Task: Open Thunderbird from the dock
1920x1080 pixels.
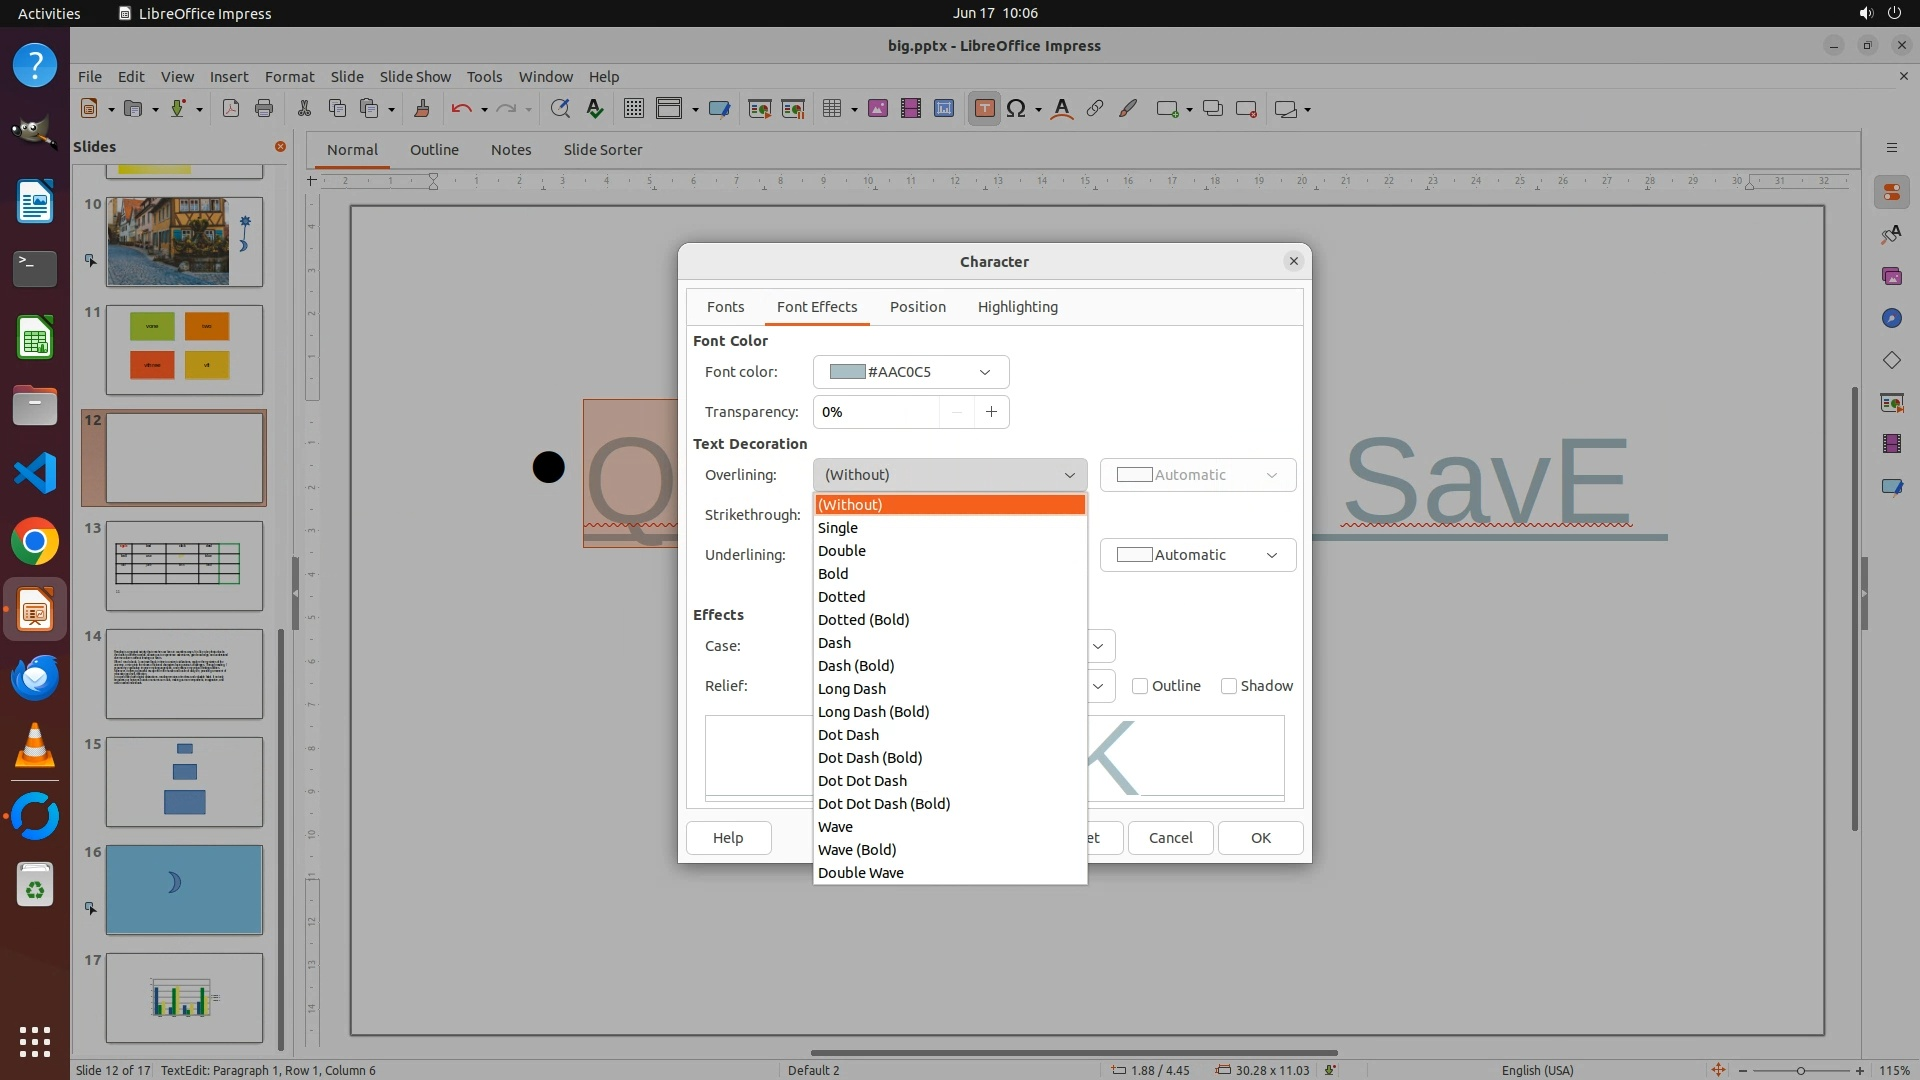Action: 35,678
